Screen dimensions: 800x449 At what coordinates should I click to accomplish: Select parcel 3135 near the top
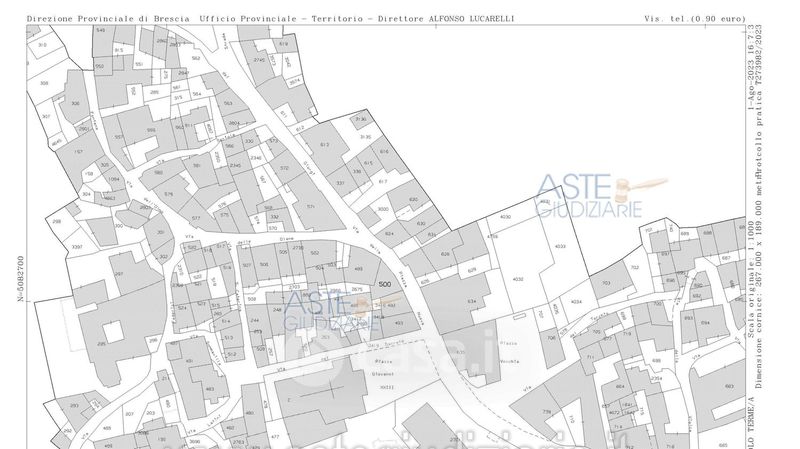coord(364,136)
